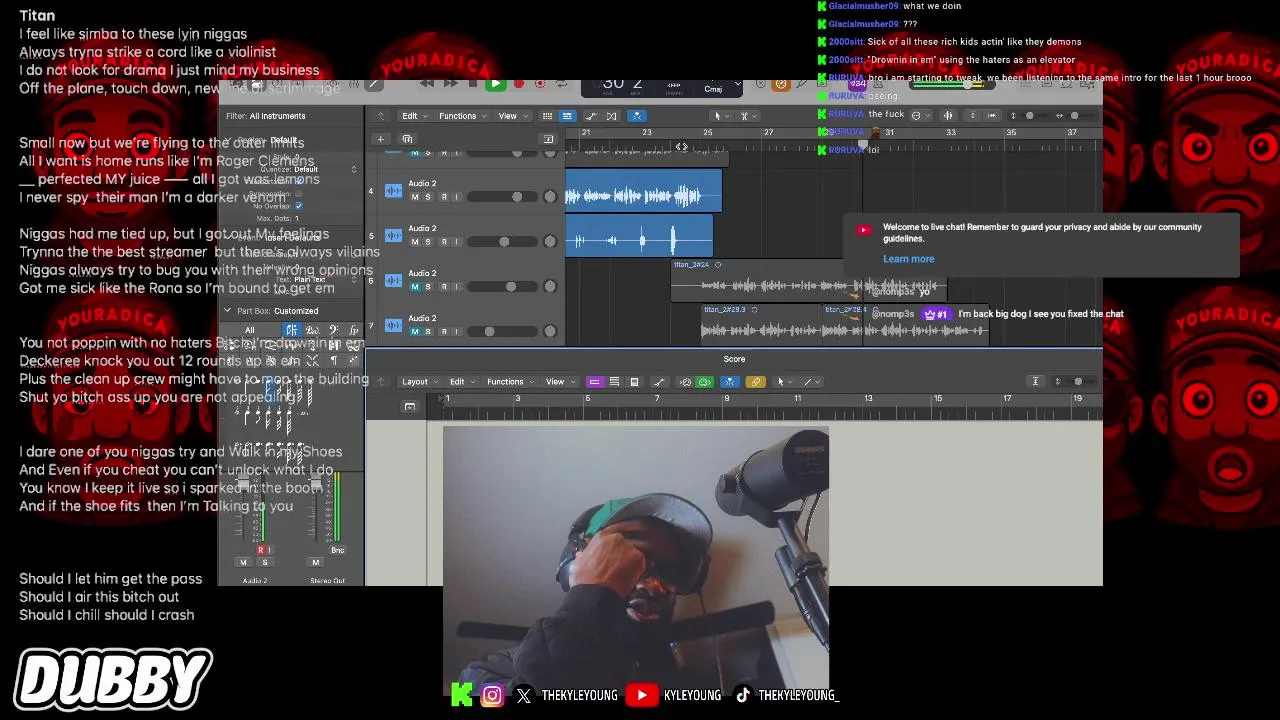Mute track 4 with its M button

point(414,197)
